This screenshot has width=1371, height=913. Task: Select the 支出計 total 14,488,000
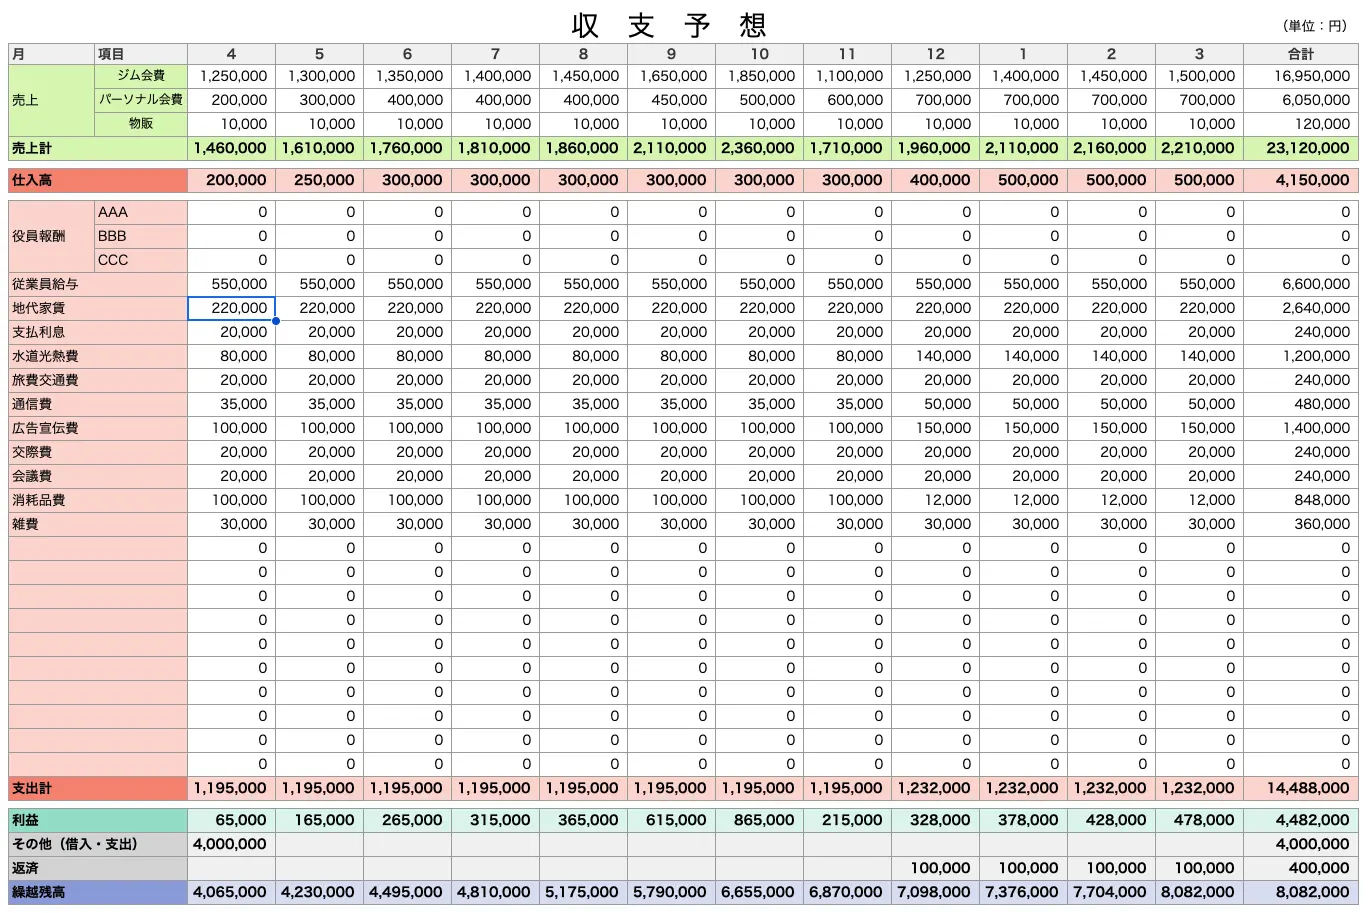[x=1301, y=788]
